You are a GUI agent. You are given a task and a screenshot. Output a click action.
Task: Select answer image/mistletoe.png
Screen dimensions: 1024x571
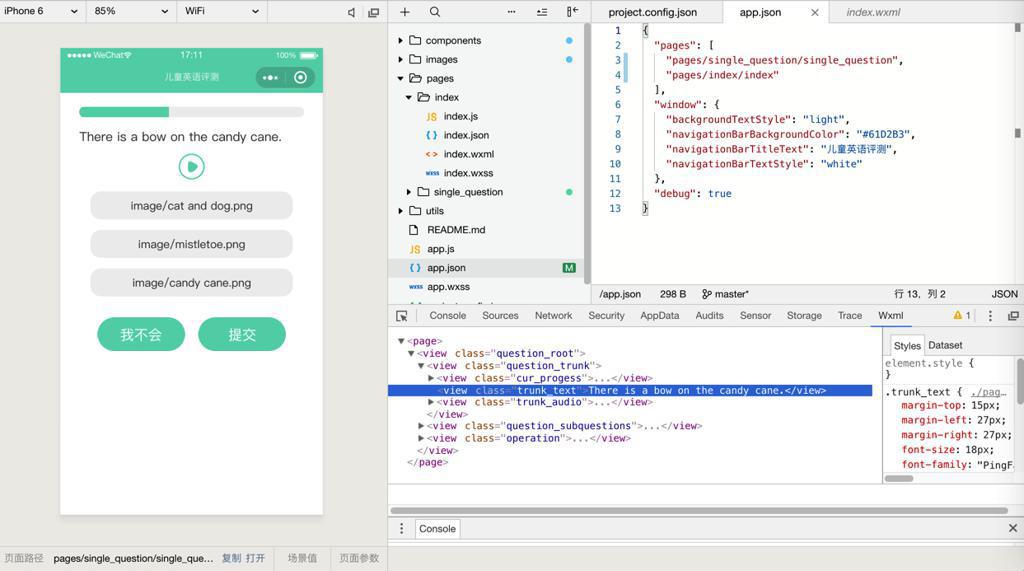(191, 244)
